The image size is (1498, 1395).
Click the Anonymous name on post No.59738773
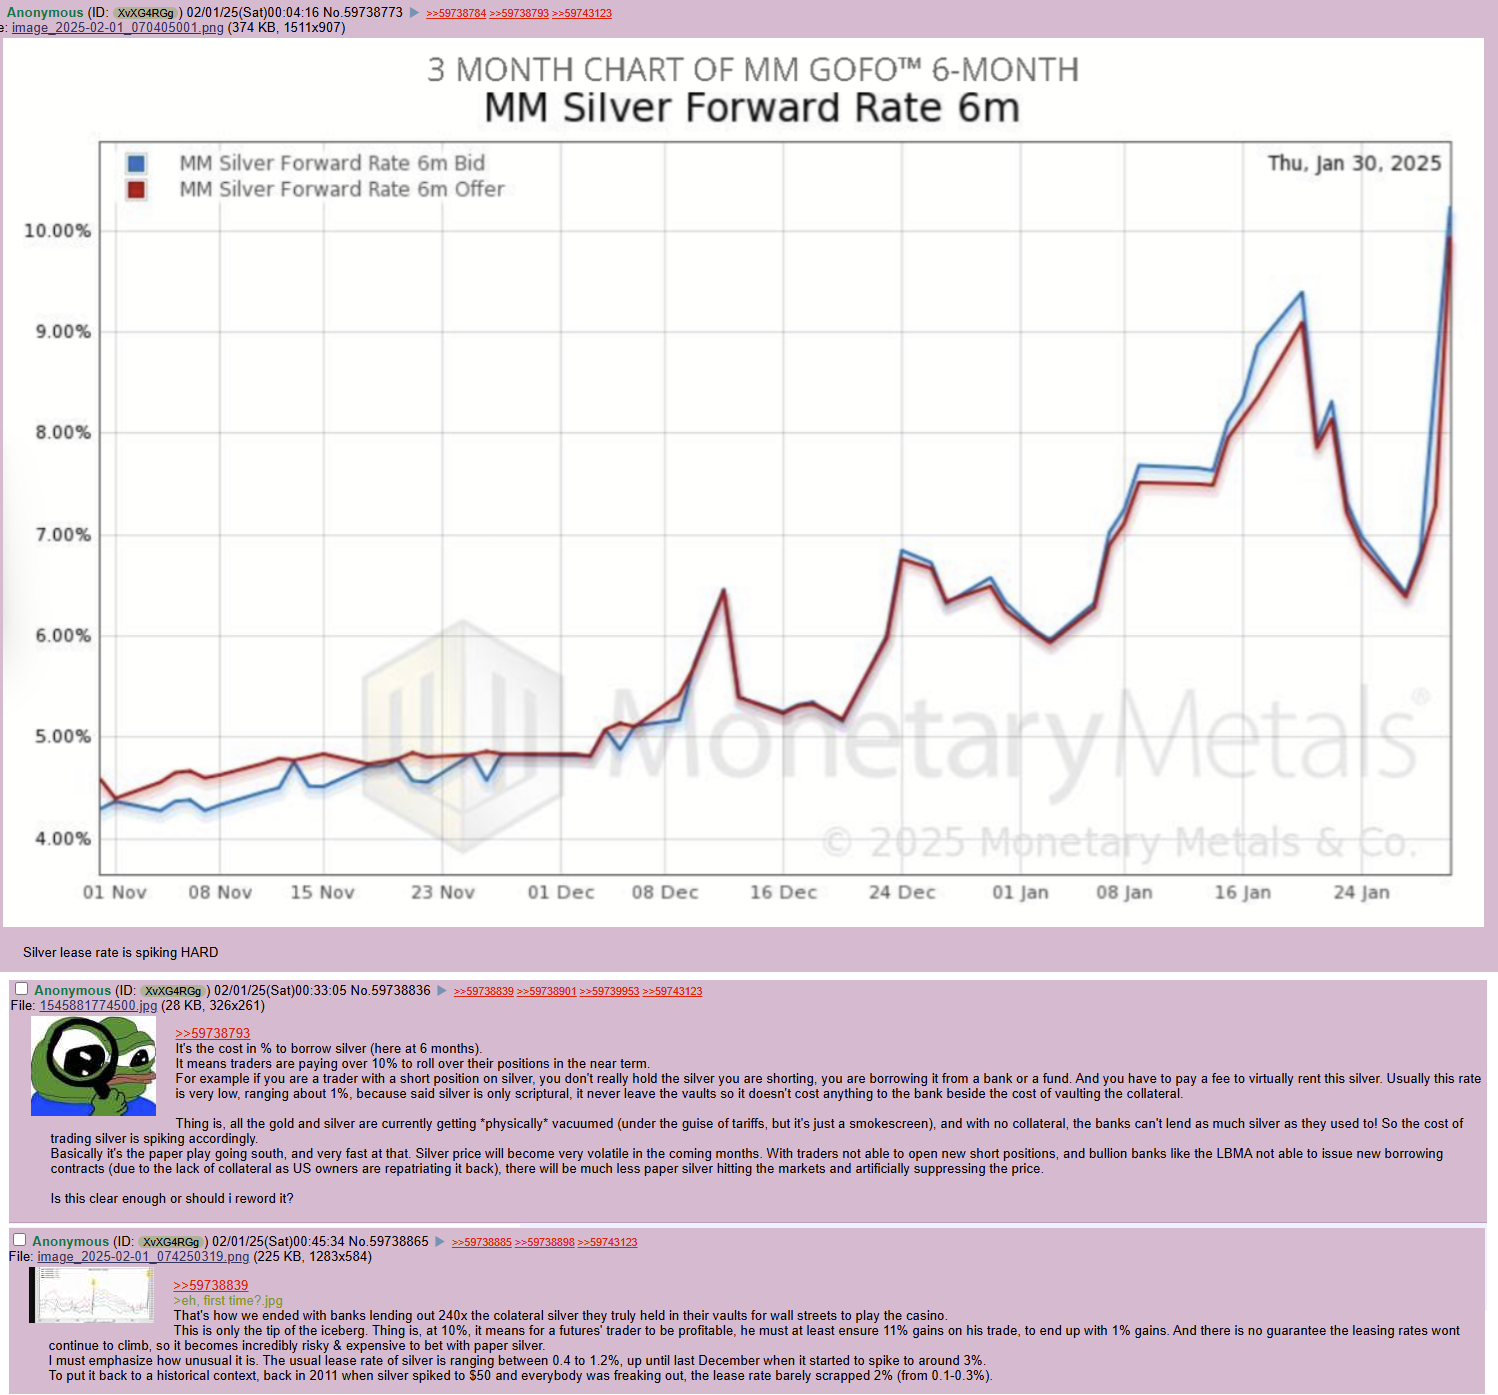point(45,13)
